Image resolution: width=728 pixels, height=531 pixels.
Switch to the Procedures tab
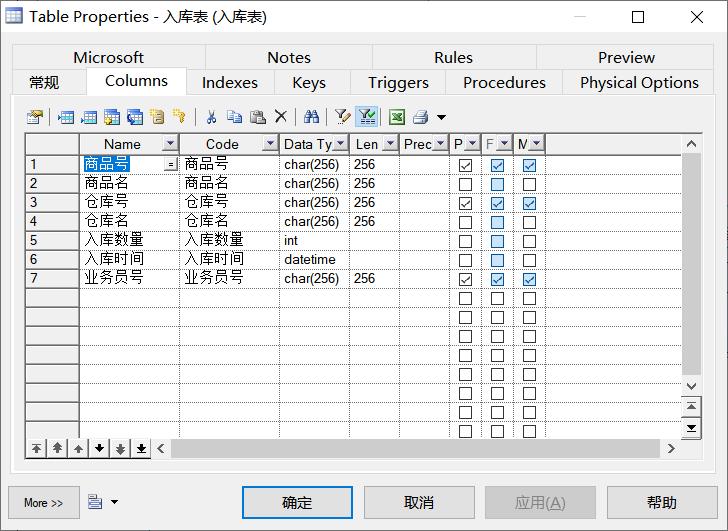point(504,83)
